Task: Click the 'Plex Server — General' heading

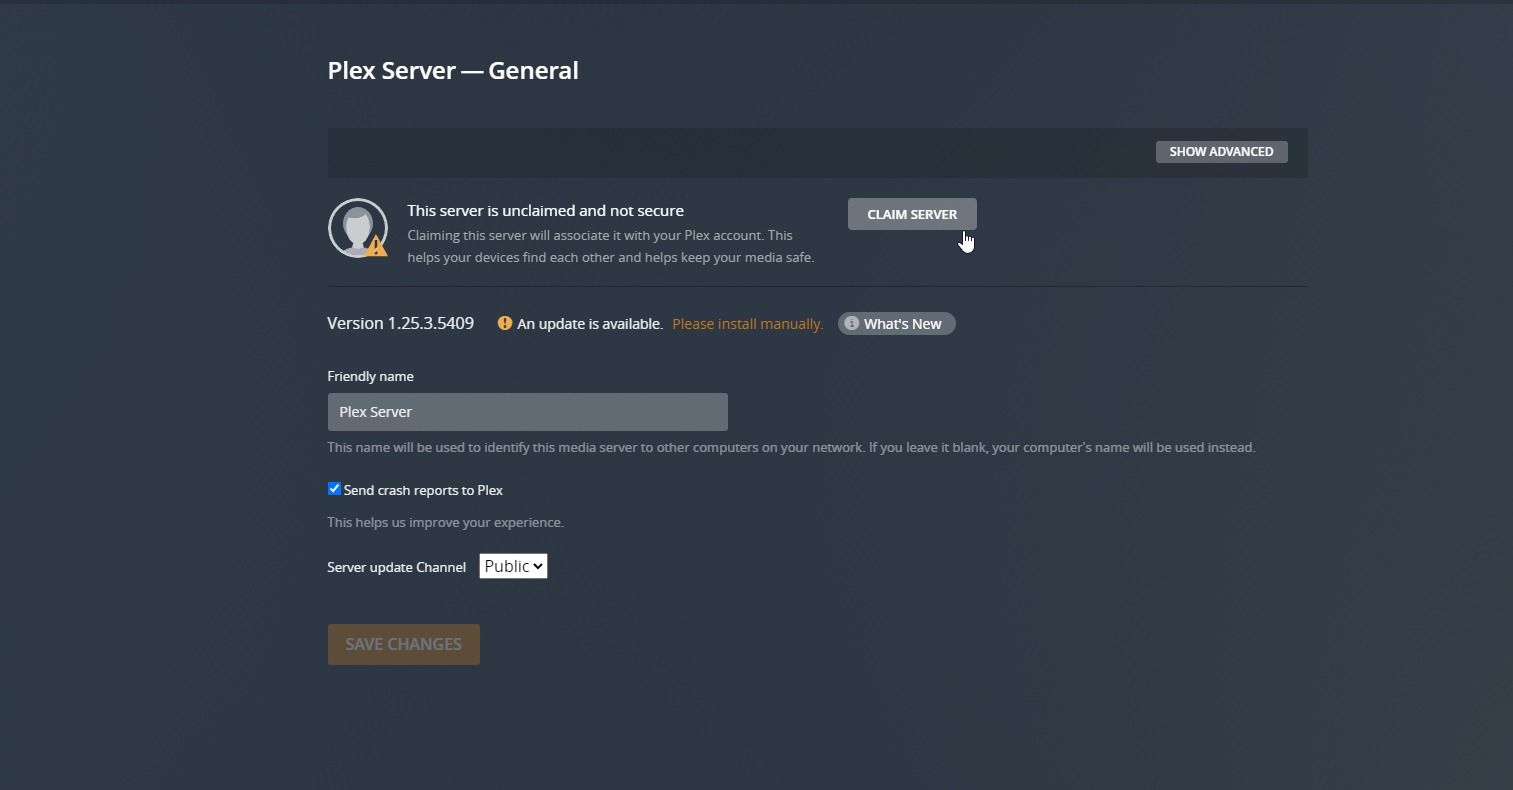Action: pos(453,71)
